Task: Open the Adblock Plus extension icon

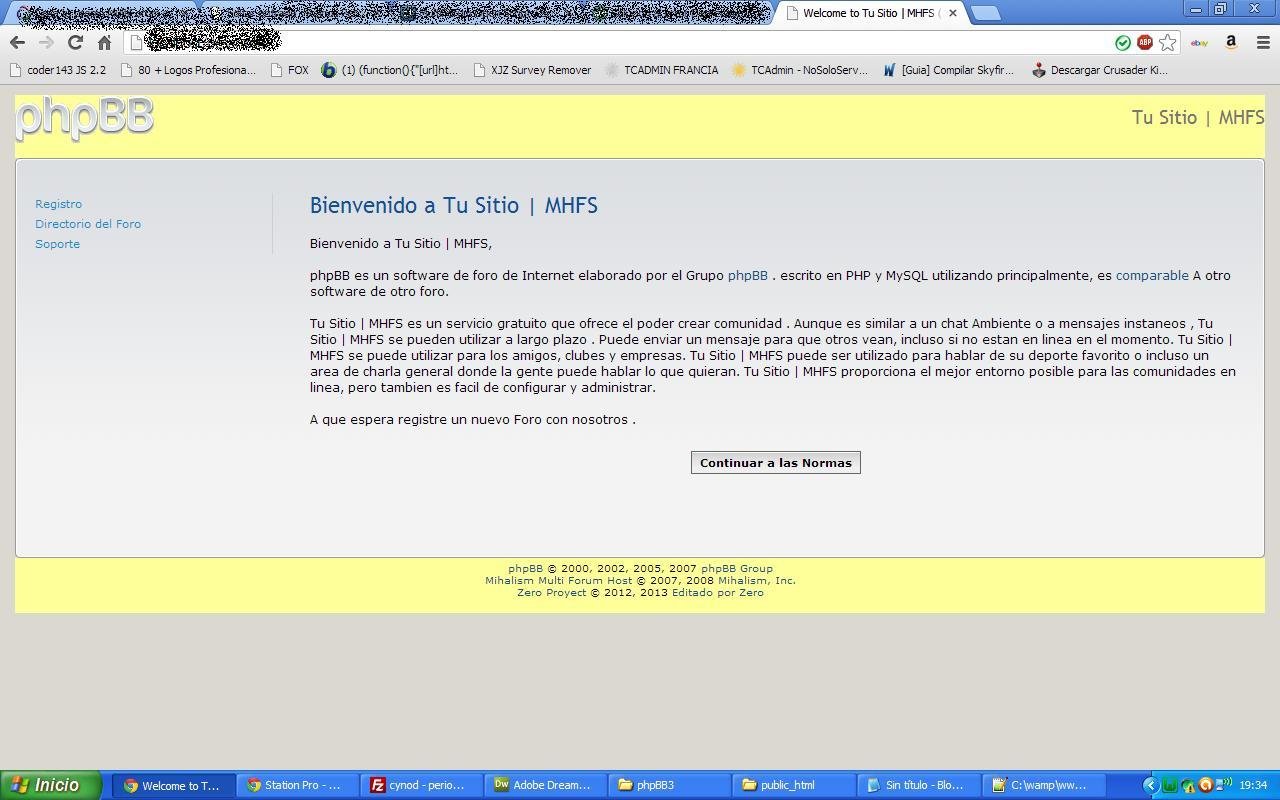Action: (1144, 43)
